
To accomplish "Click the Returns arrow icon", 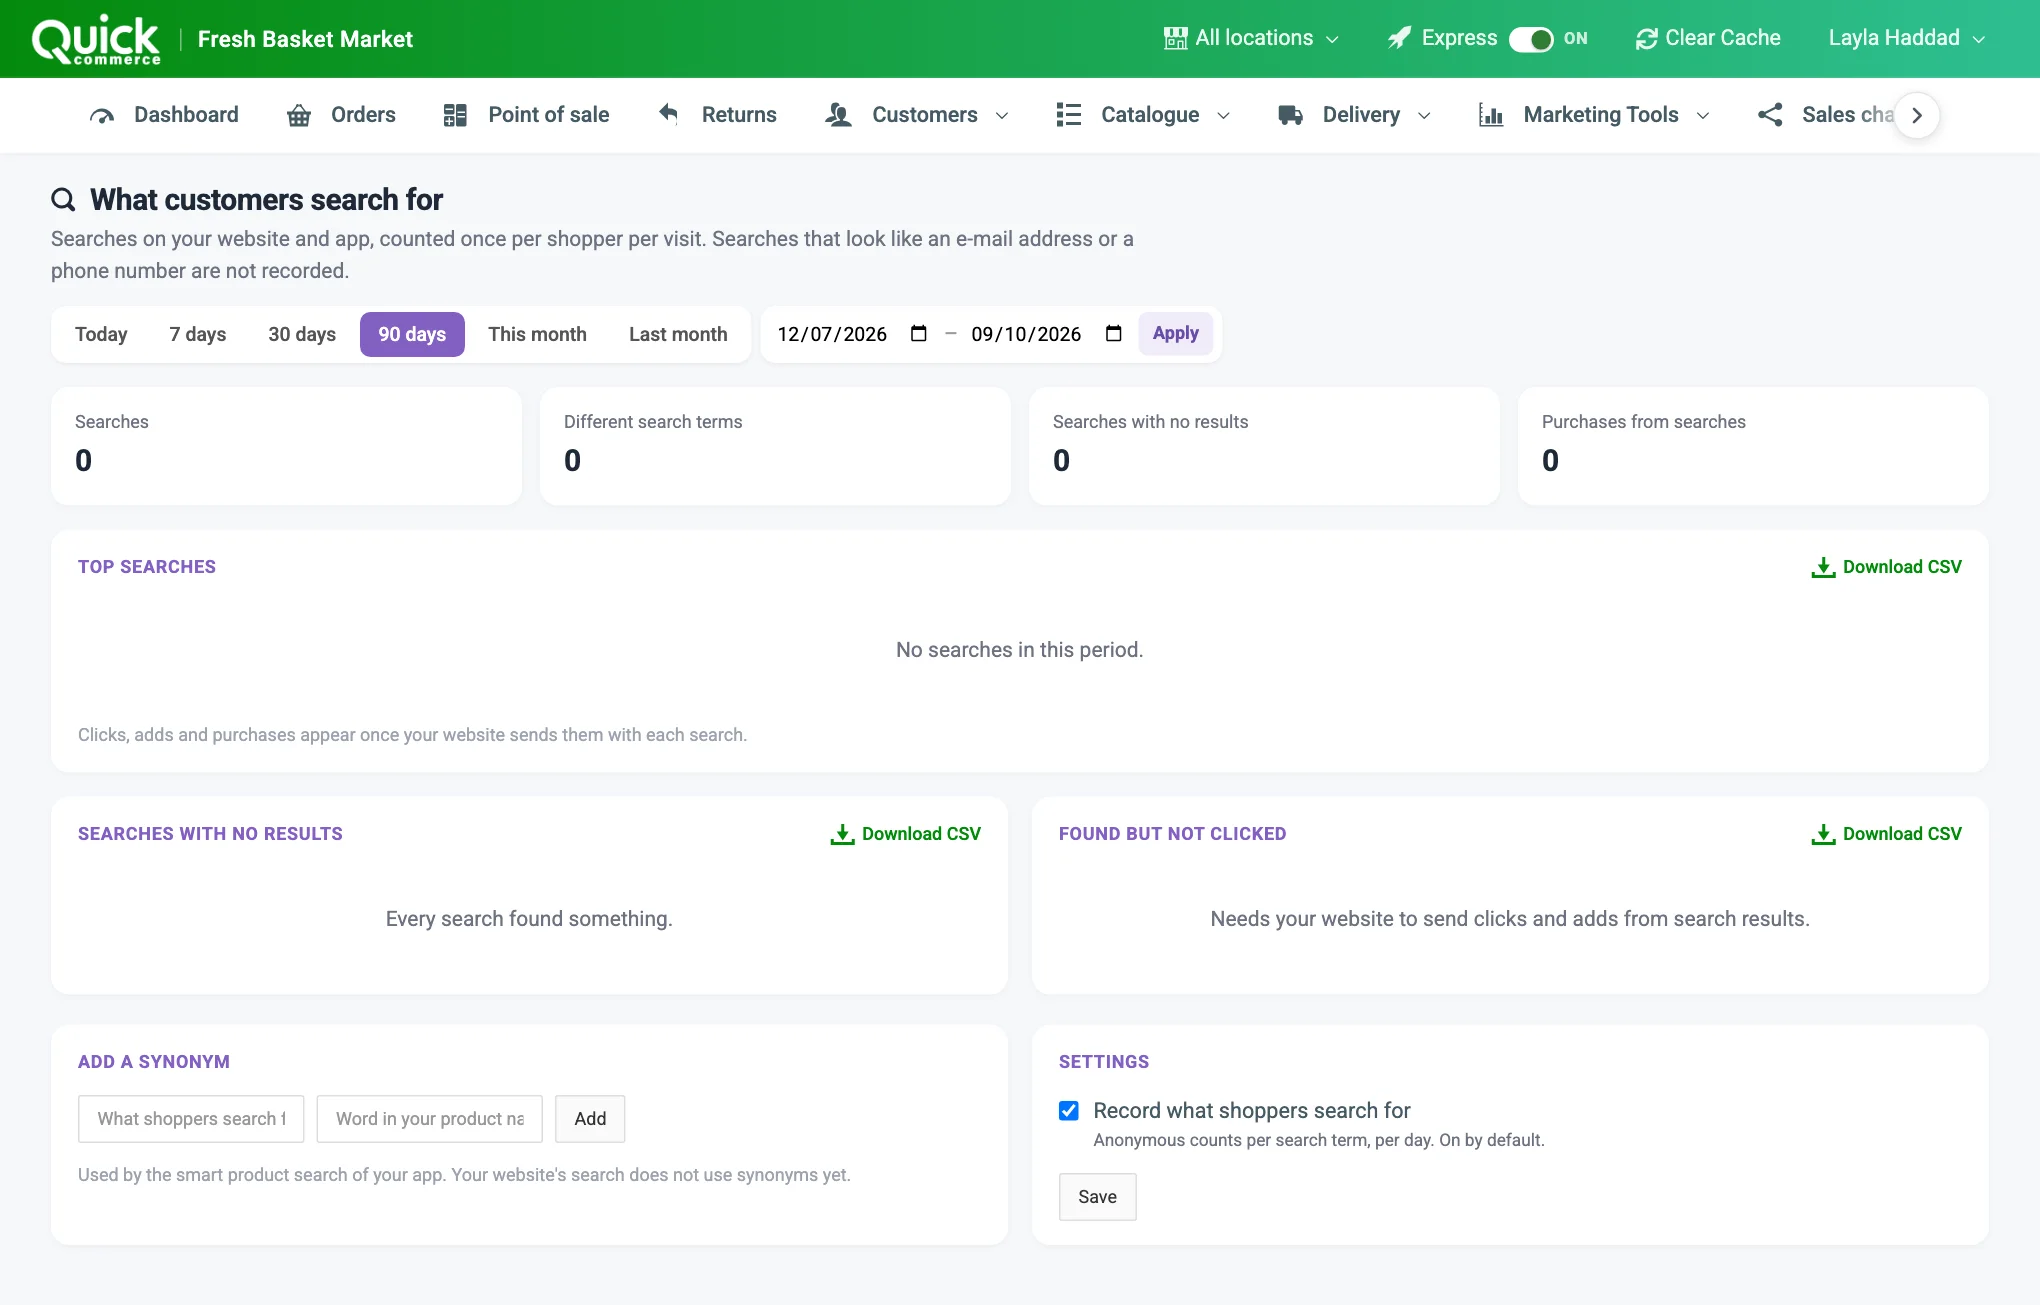I will pyautogui.click(x=669, y=114).
